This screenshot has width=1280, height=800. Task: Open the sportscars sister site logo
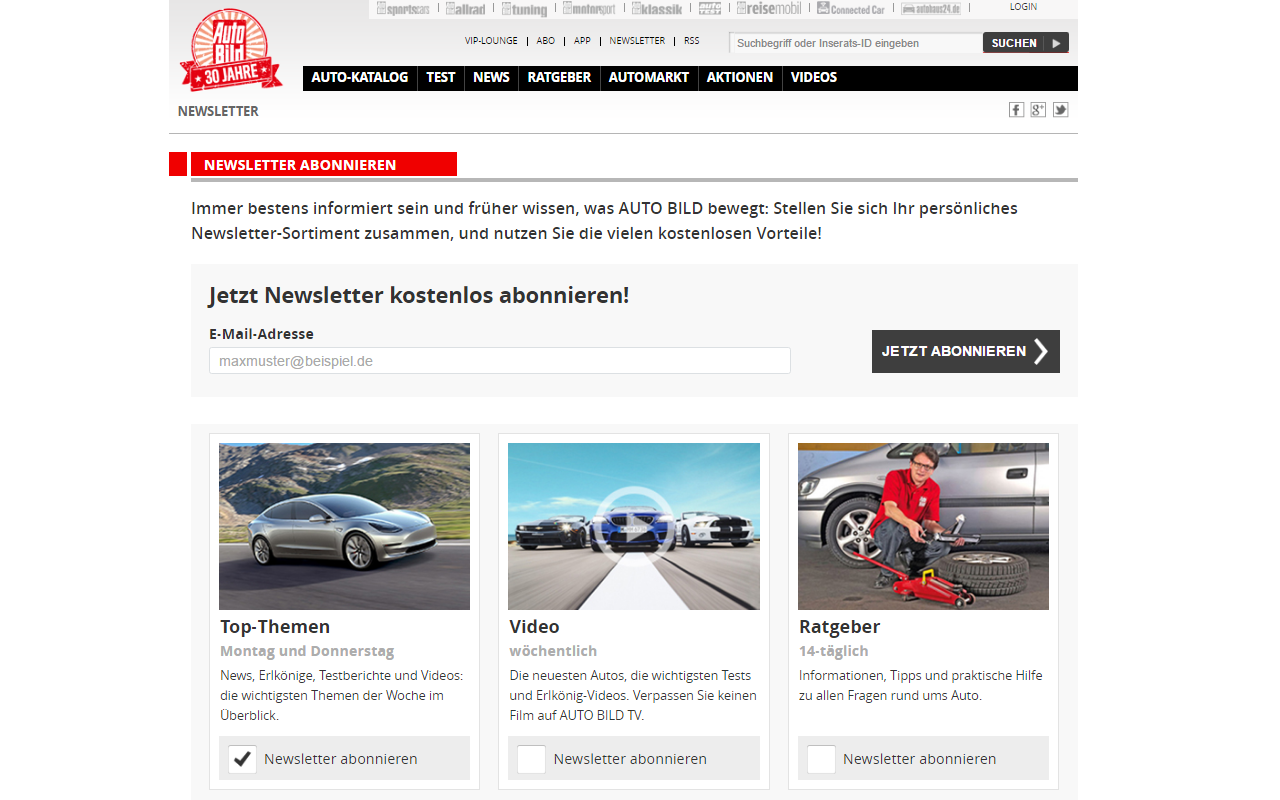pyautogui.click(x=403, y=9)
